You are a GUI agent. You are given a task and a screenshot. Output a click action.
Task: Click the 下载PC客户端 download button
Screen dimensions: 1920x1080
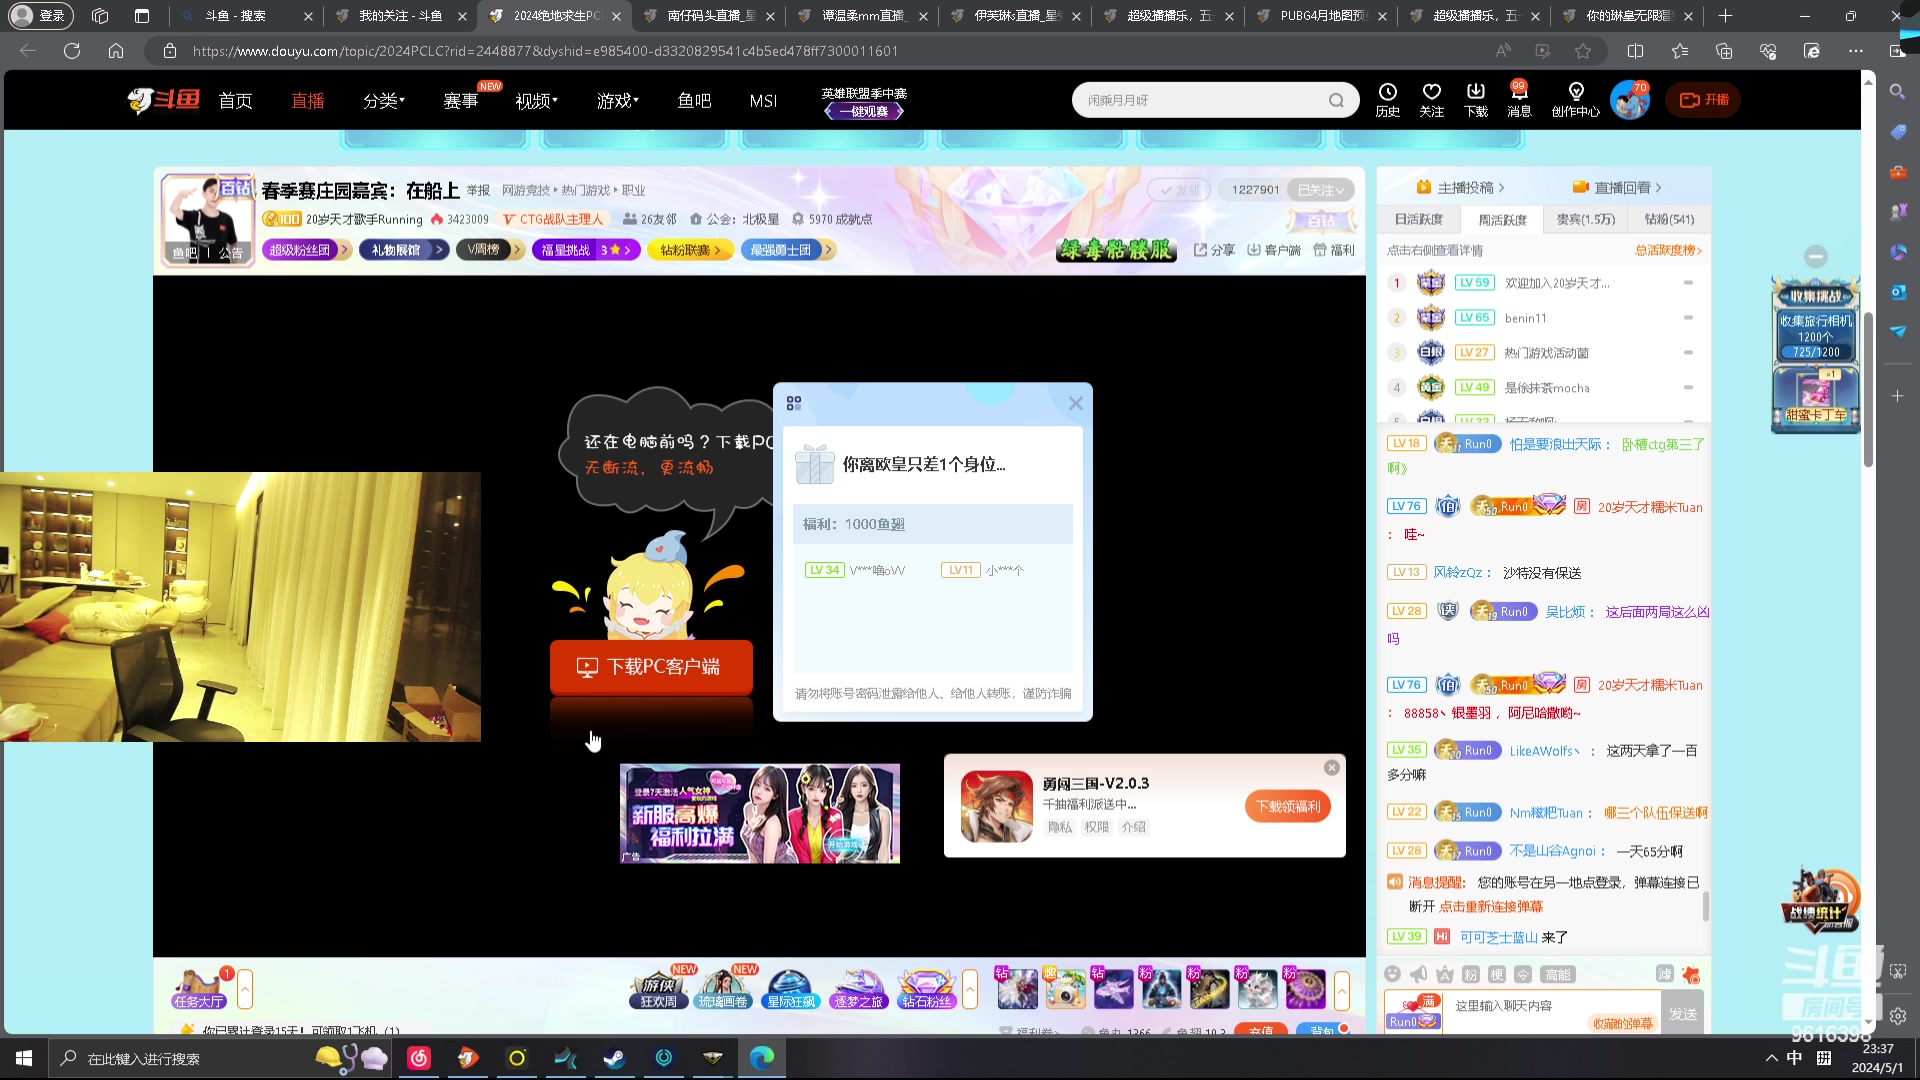(651, 666)
